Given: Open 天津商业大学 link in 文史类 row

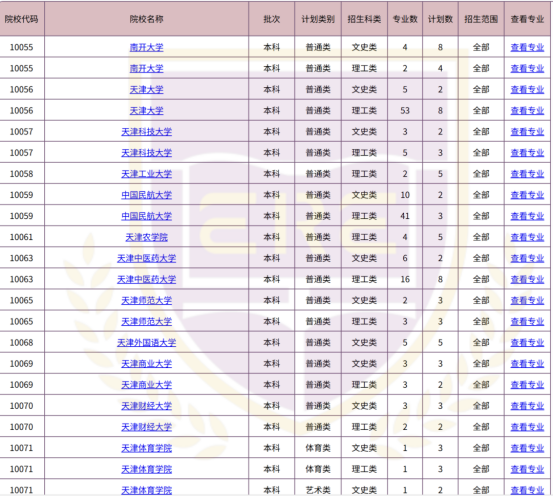Looking at the screenshot, I should tap(146, 364).
